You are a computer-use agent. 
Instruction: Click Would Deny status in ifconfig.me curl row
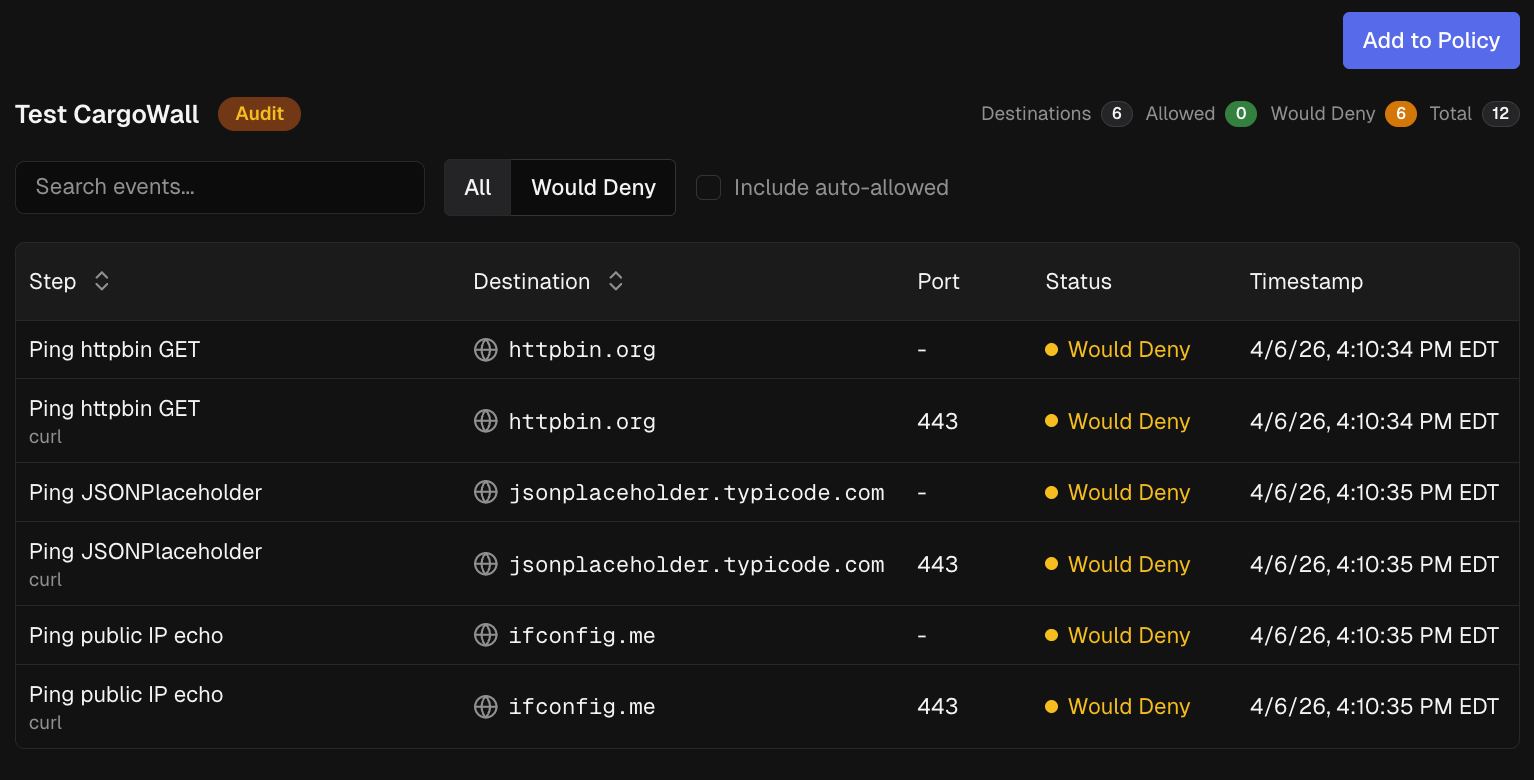(1128, 707)
